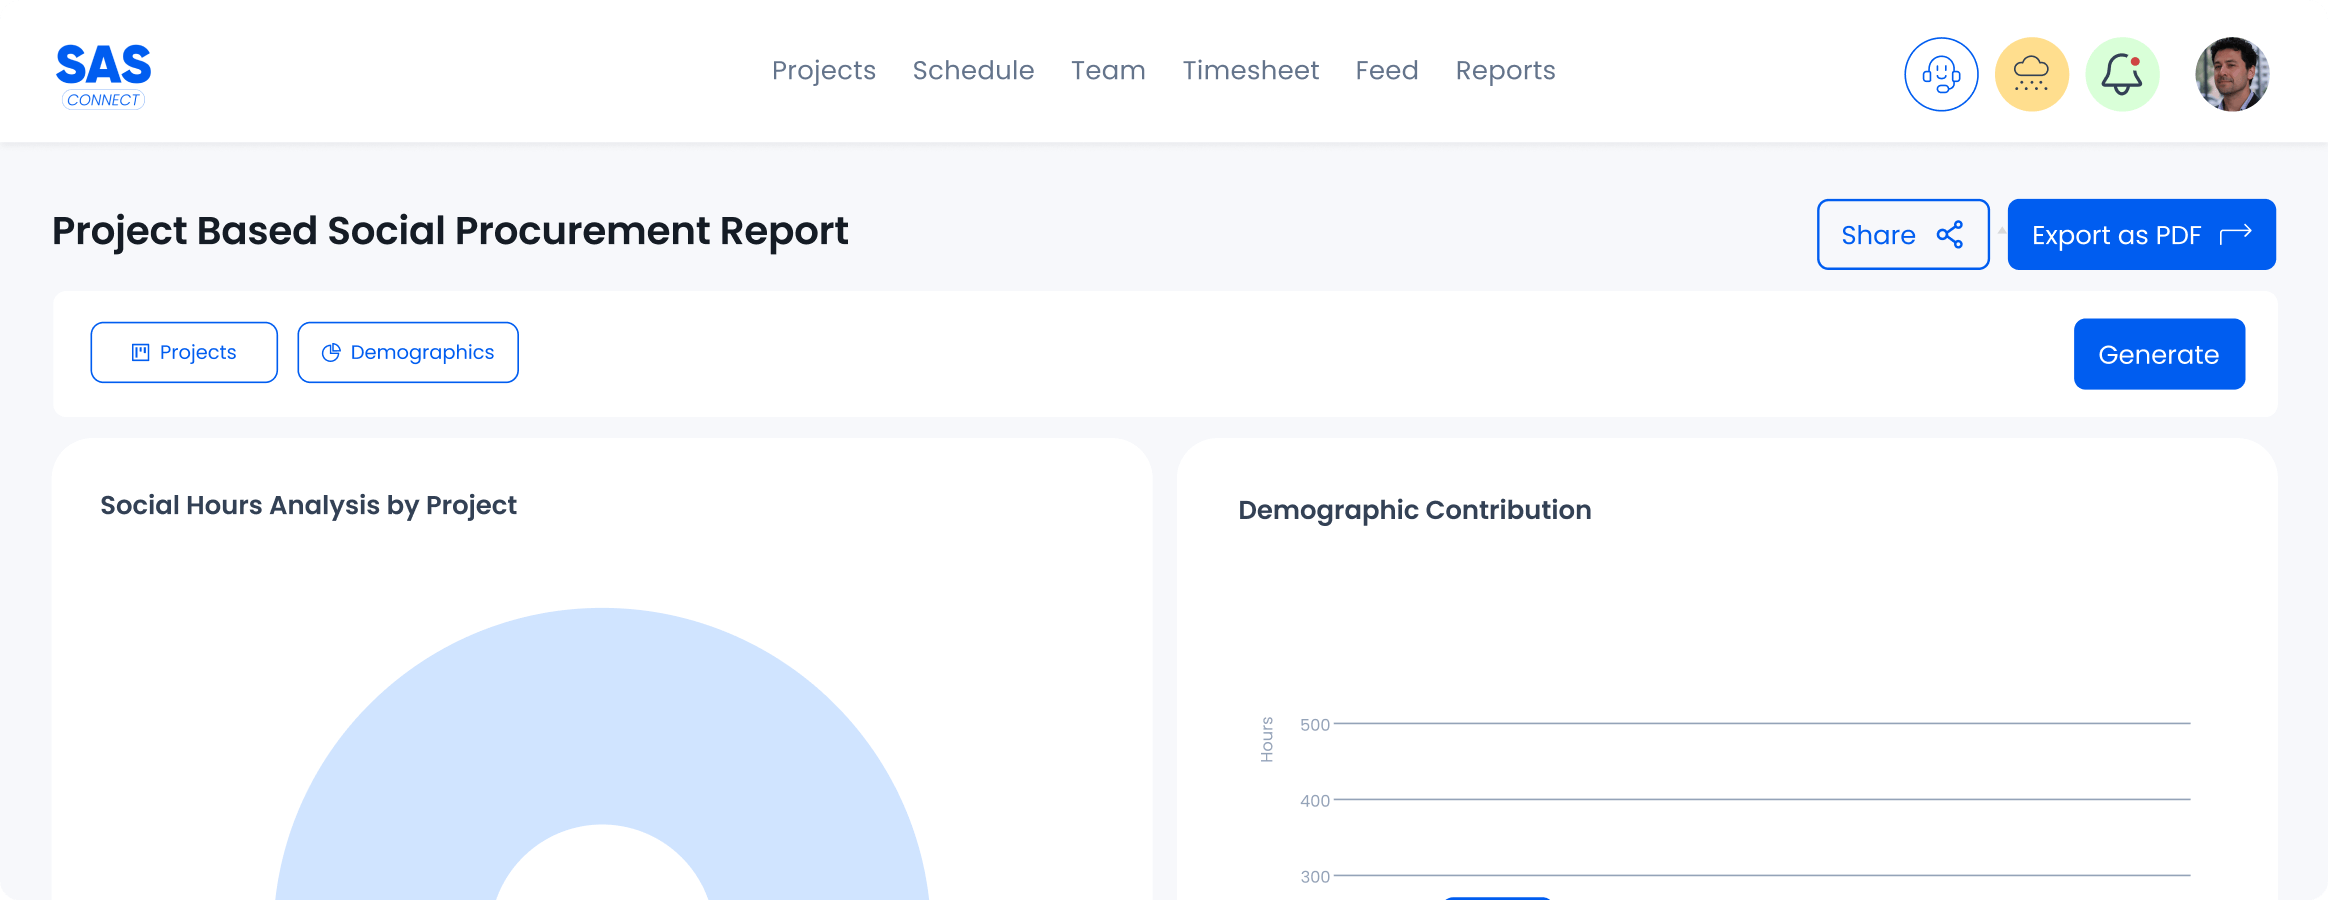Click the pie chart icon on Demographics chip
2328x900 pixels.
point(331,352)
